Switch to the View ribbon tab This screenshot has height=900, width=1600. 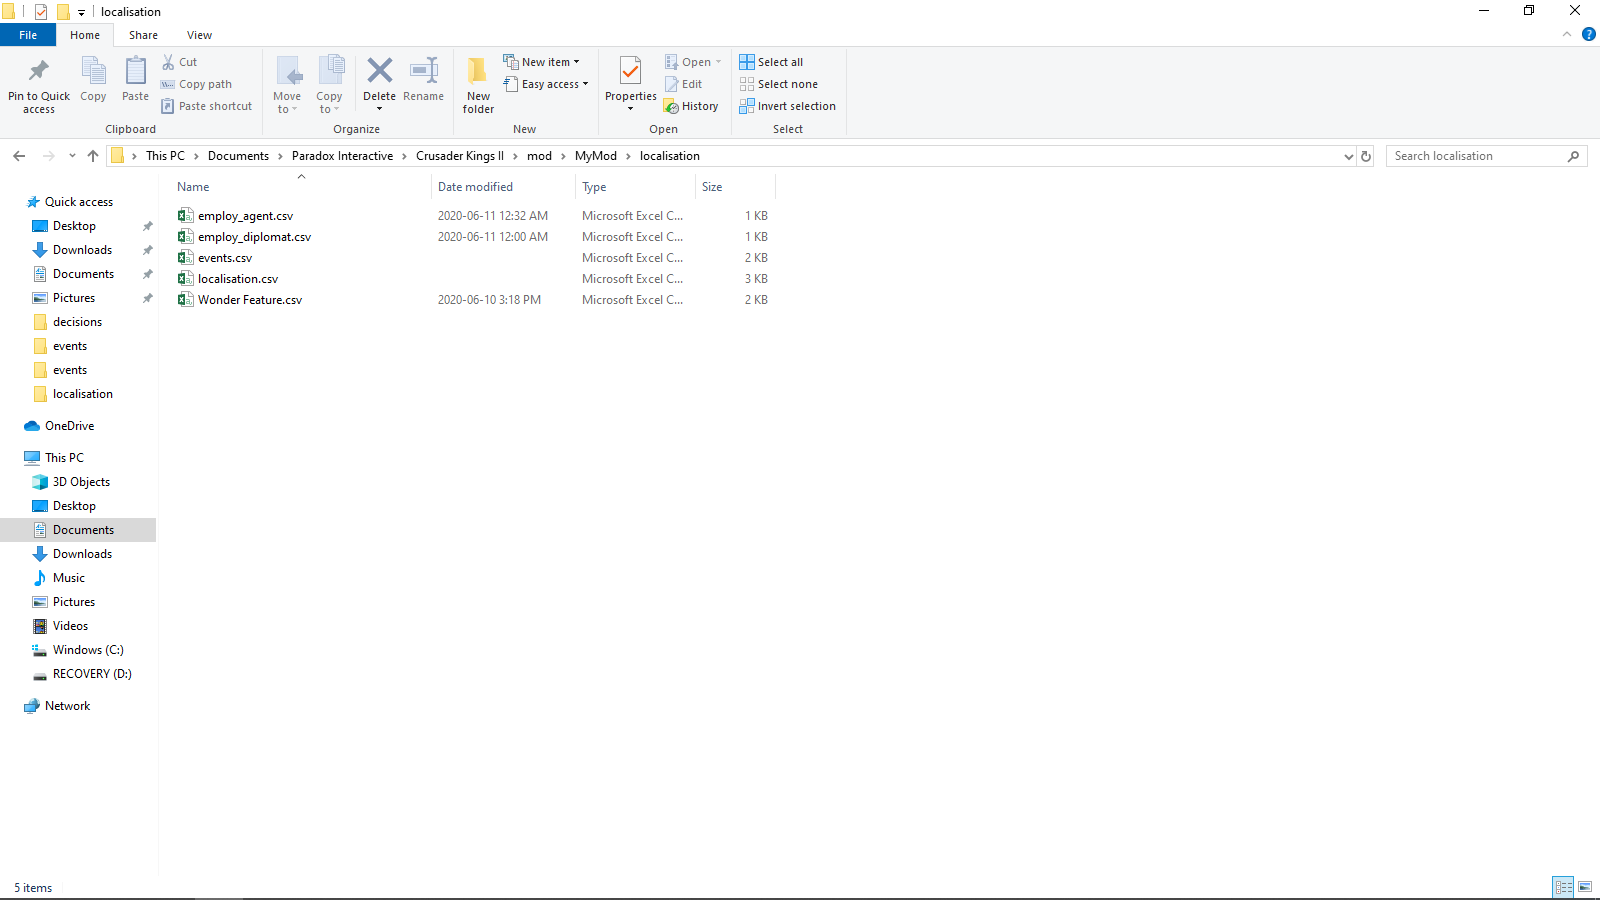click(x=199, y=35)
